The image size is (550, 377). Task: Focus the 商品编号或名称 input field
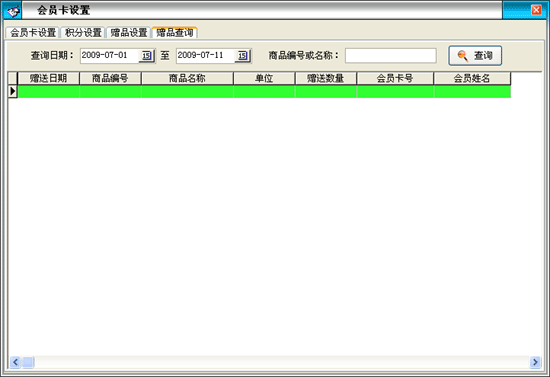point(391,56)
